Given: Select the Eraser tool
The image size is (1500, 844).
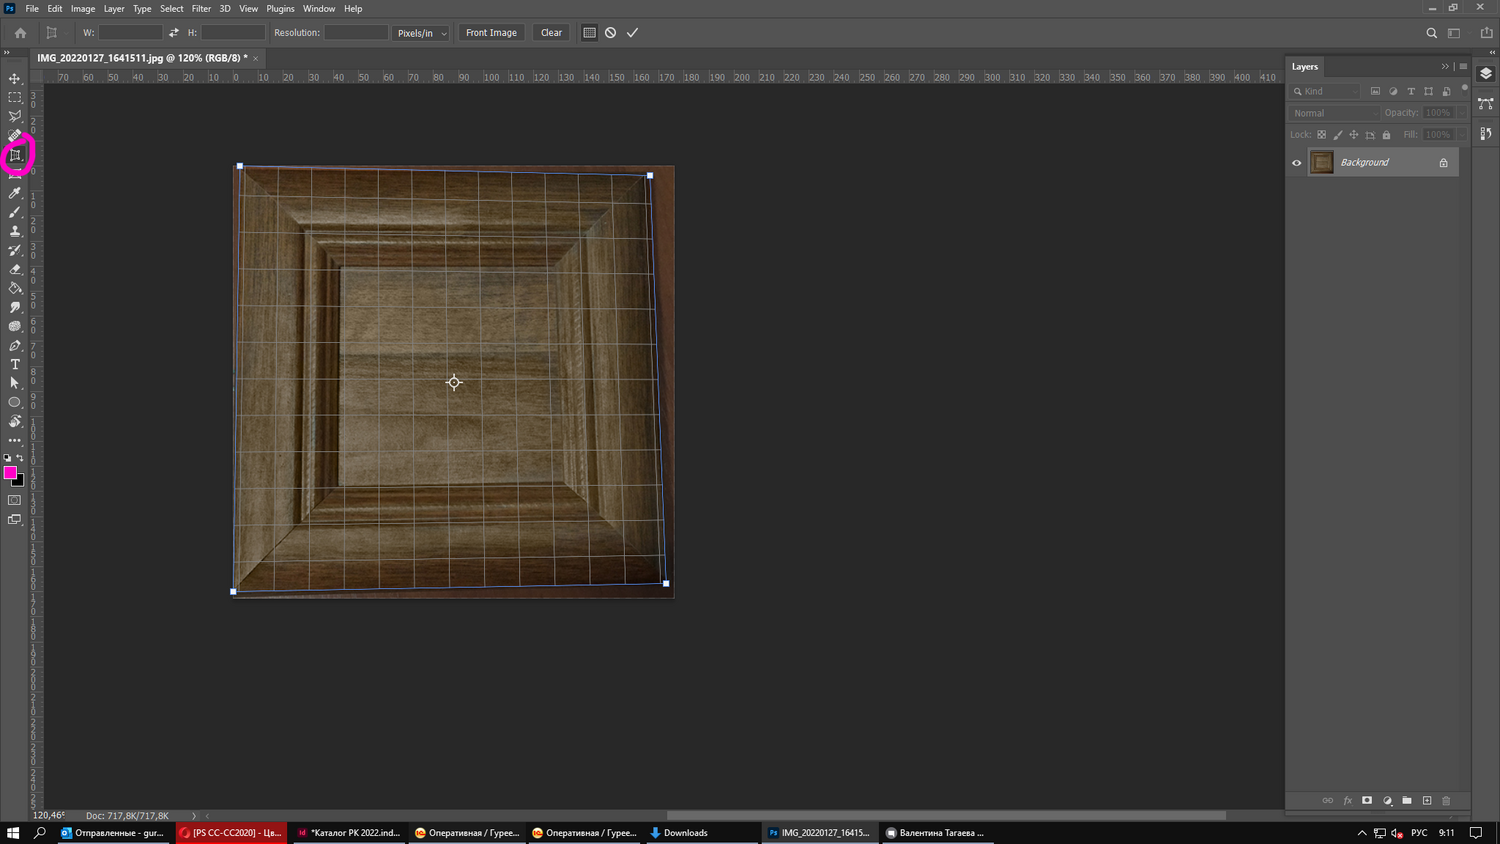Looking at the screenshot, I should [15, 269].
